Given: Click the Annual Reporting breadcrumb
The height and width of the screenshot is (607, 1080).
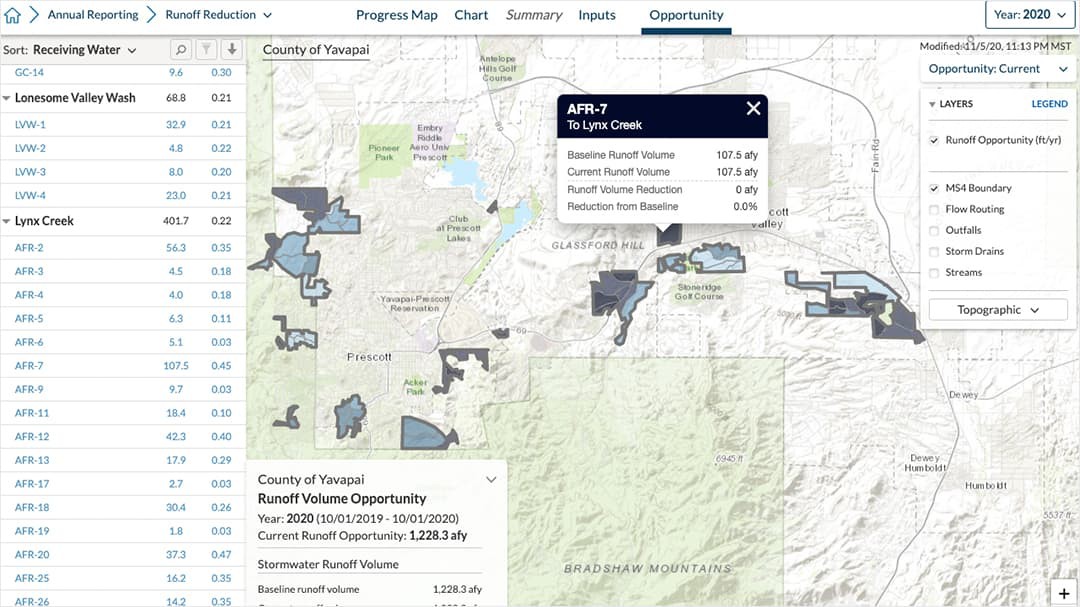Looking at the screenshot, I should click(93, 14).
